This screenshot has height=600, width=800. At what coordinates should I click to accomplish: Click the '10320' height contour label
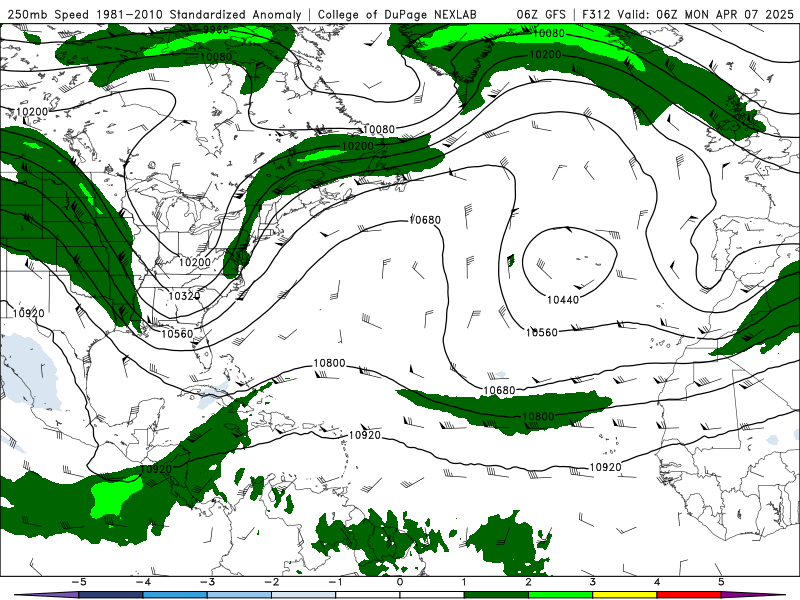coord(184,296)
